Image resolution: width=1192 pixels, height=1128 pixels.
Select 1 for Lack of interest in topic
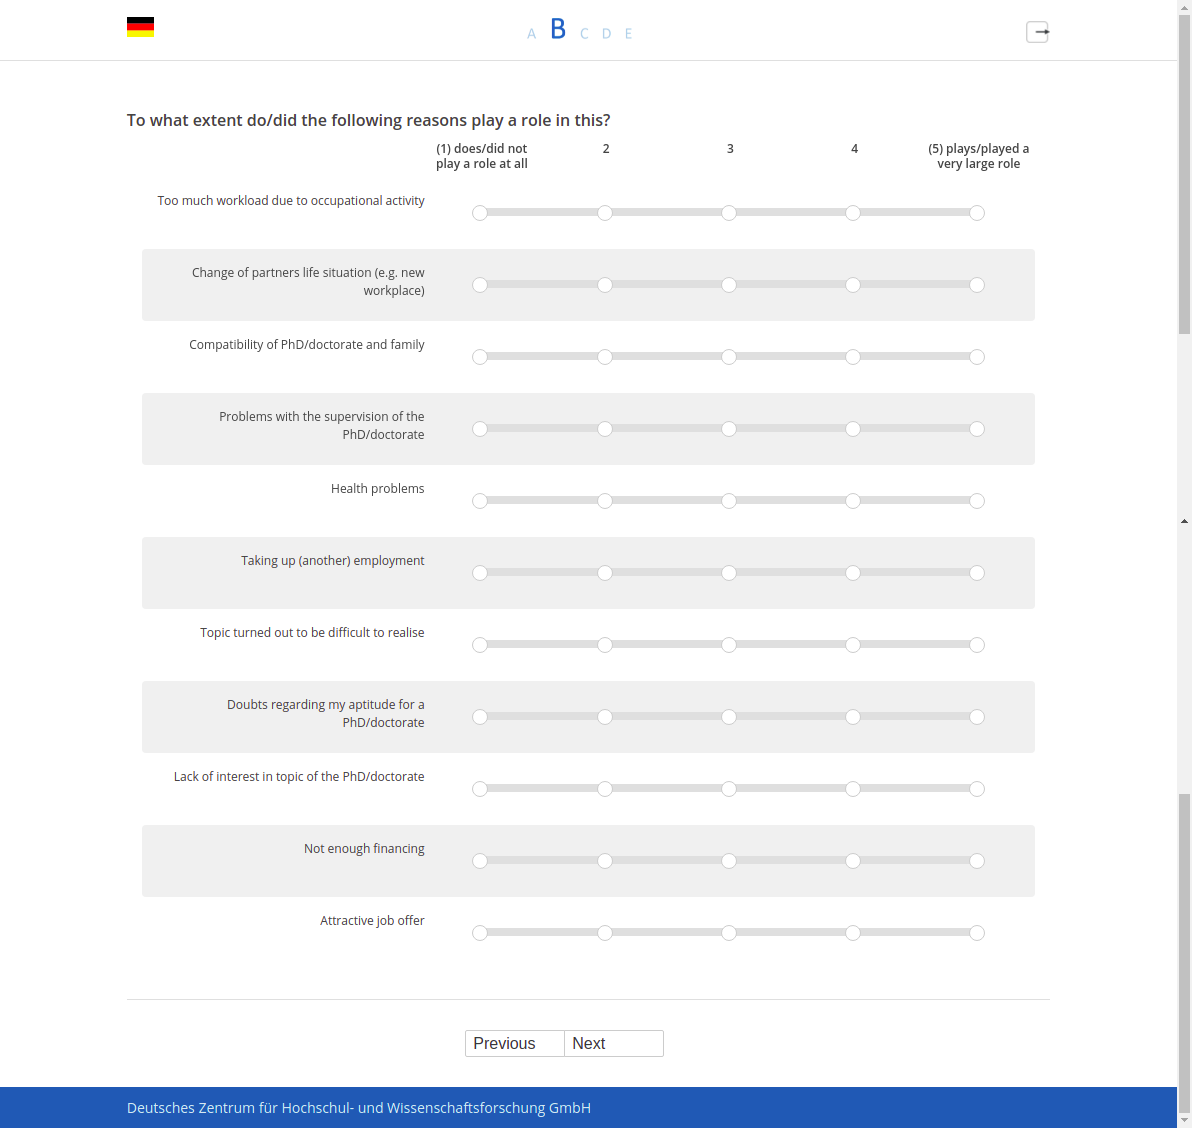[x=480, y=789]
